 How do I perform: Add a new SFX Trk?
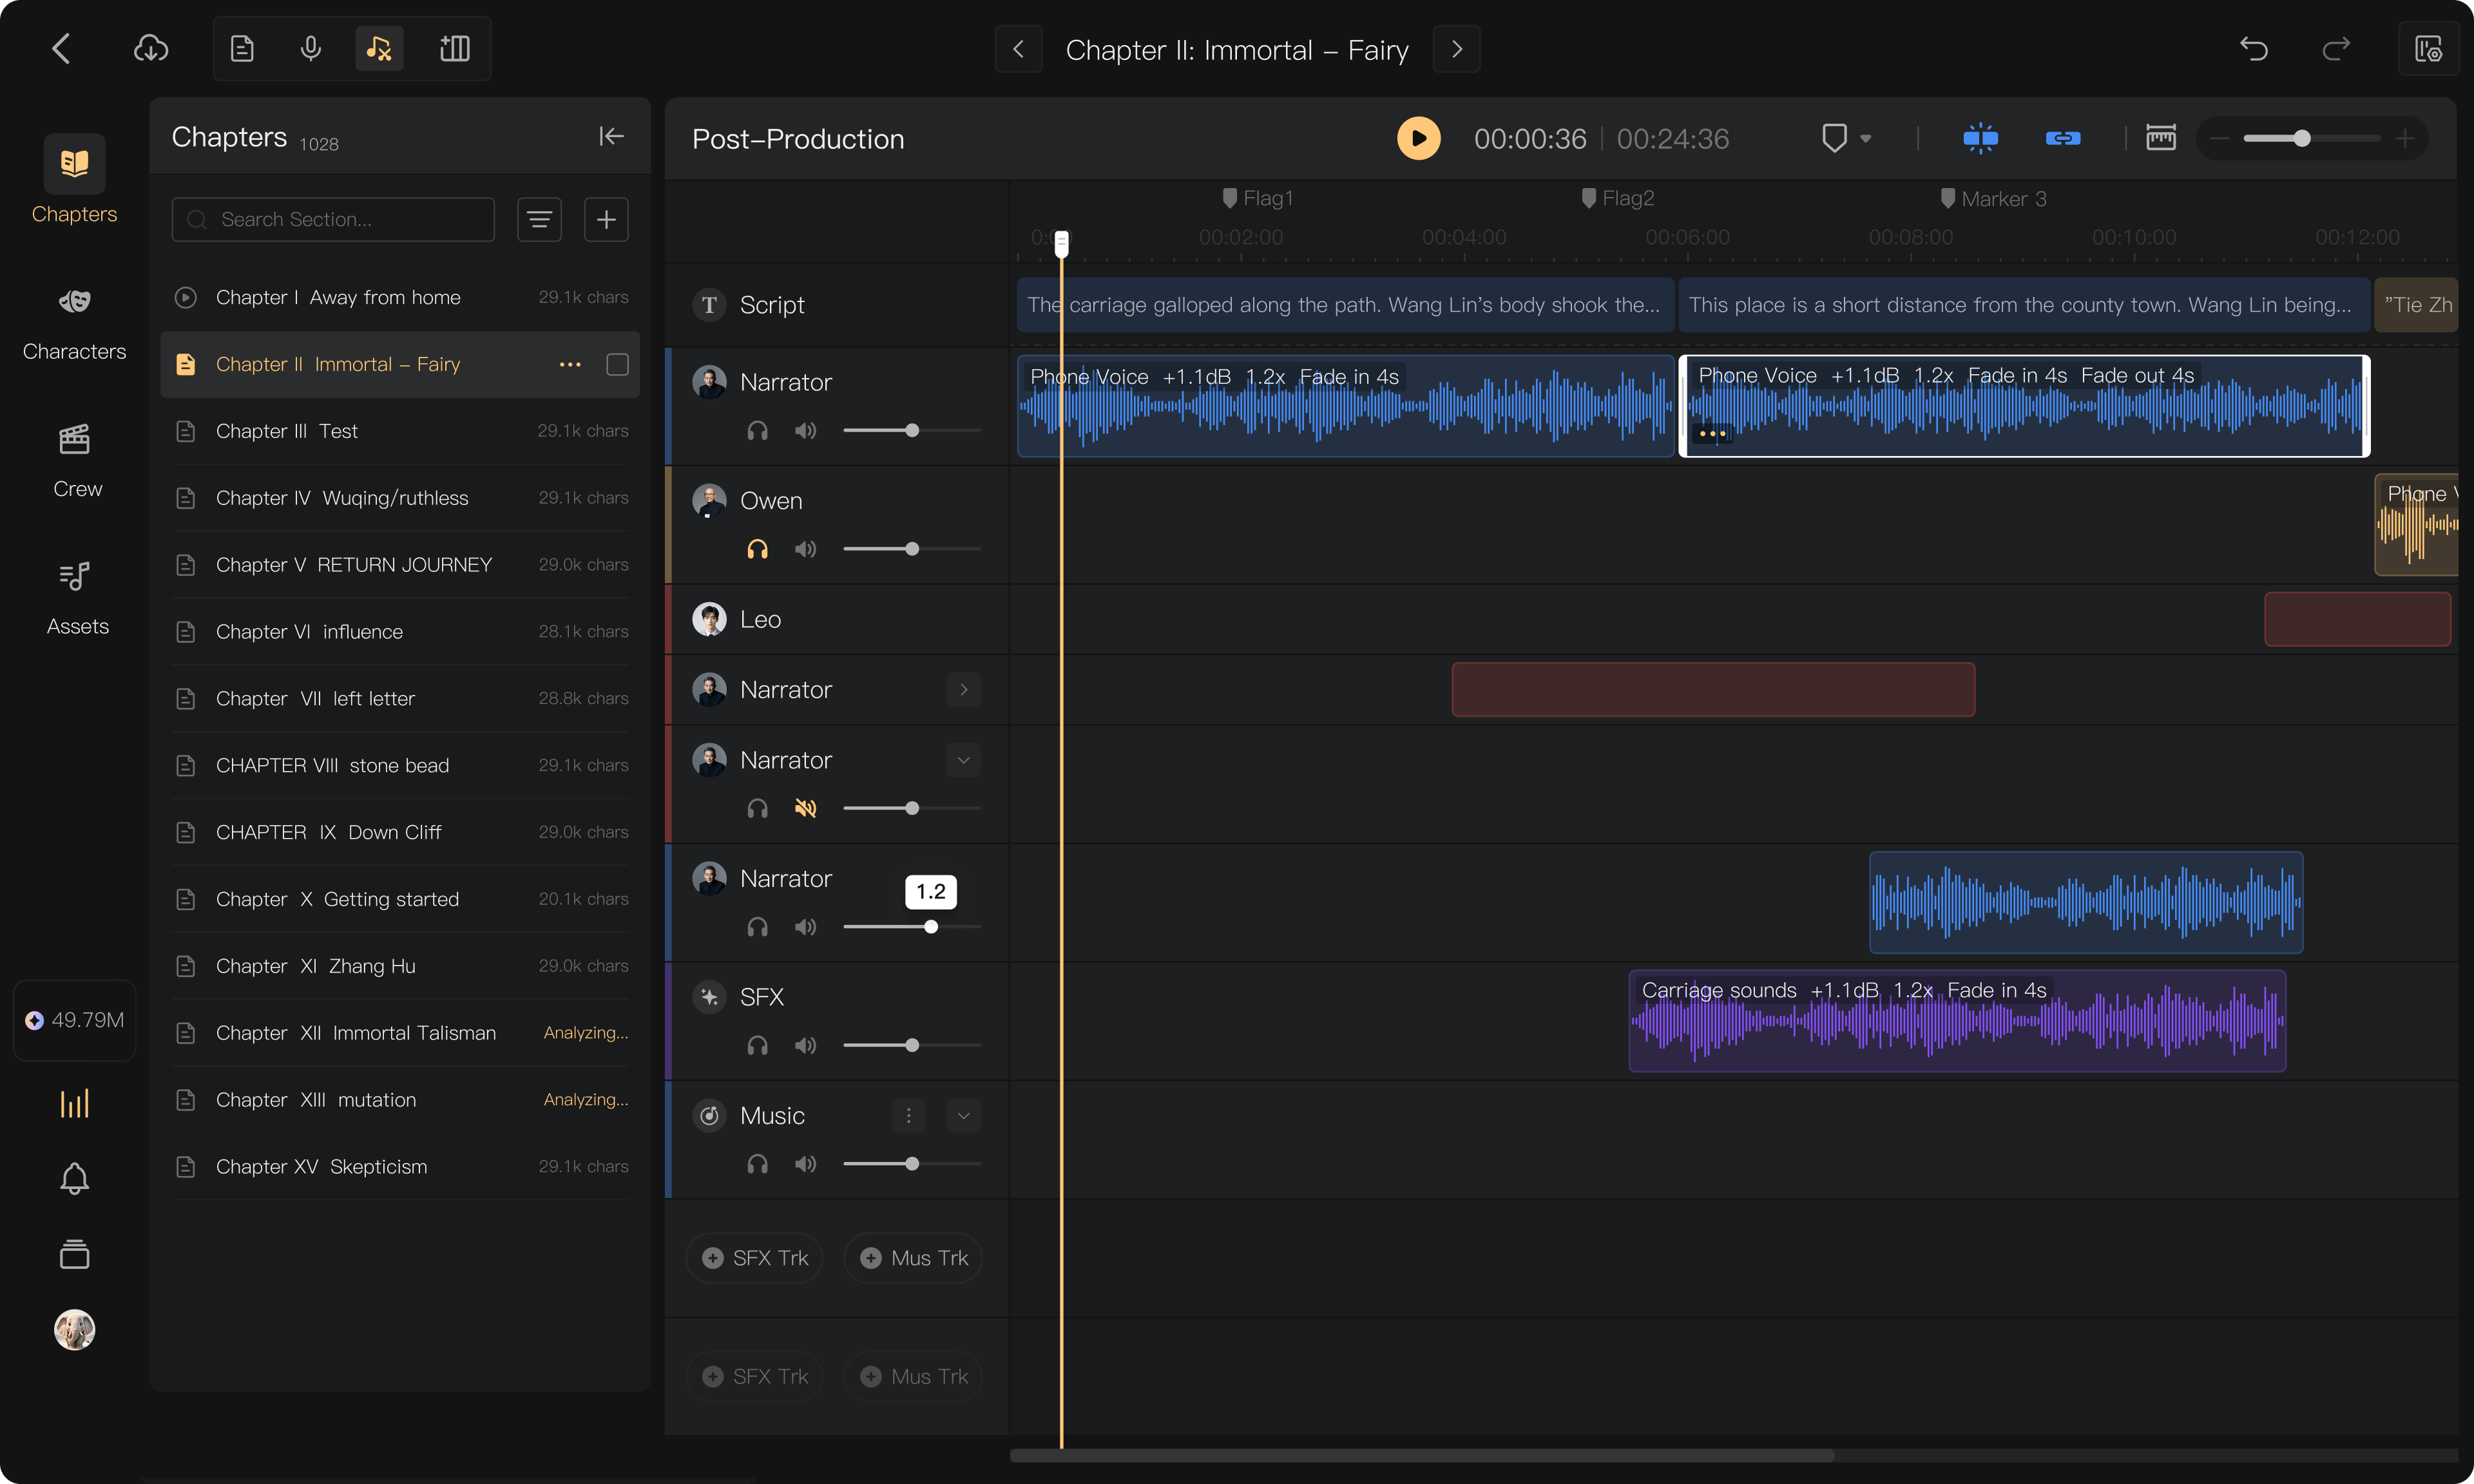(x=755, y=1258)
